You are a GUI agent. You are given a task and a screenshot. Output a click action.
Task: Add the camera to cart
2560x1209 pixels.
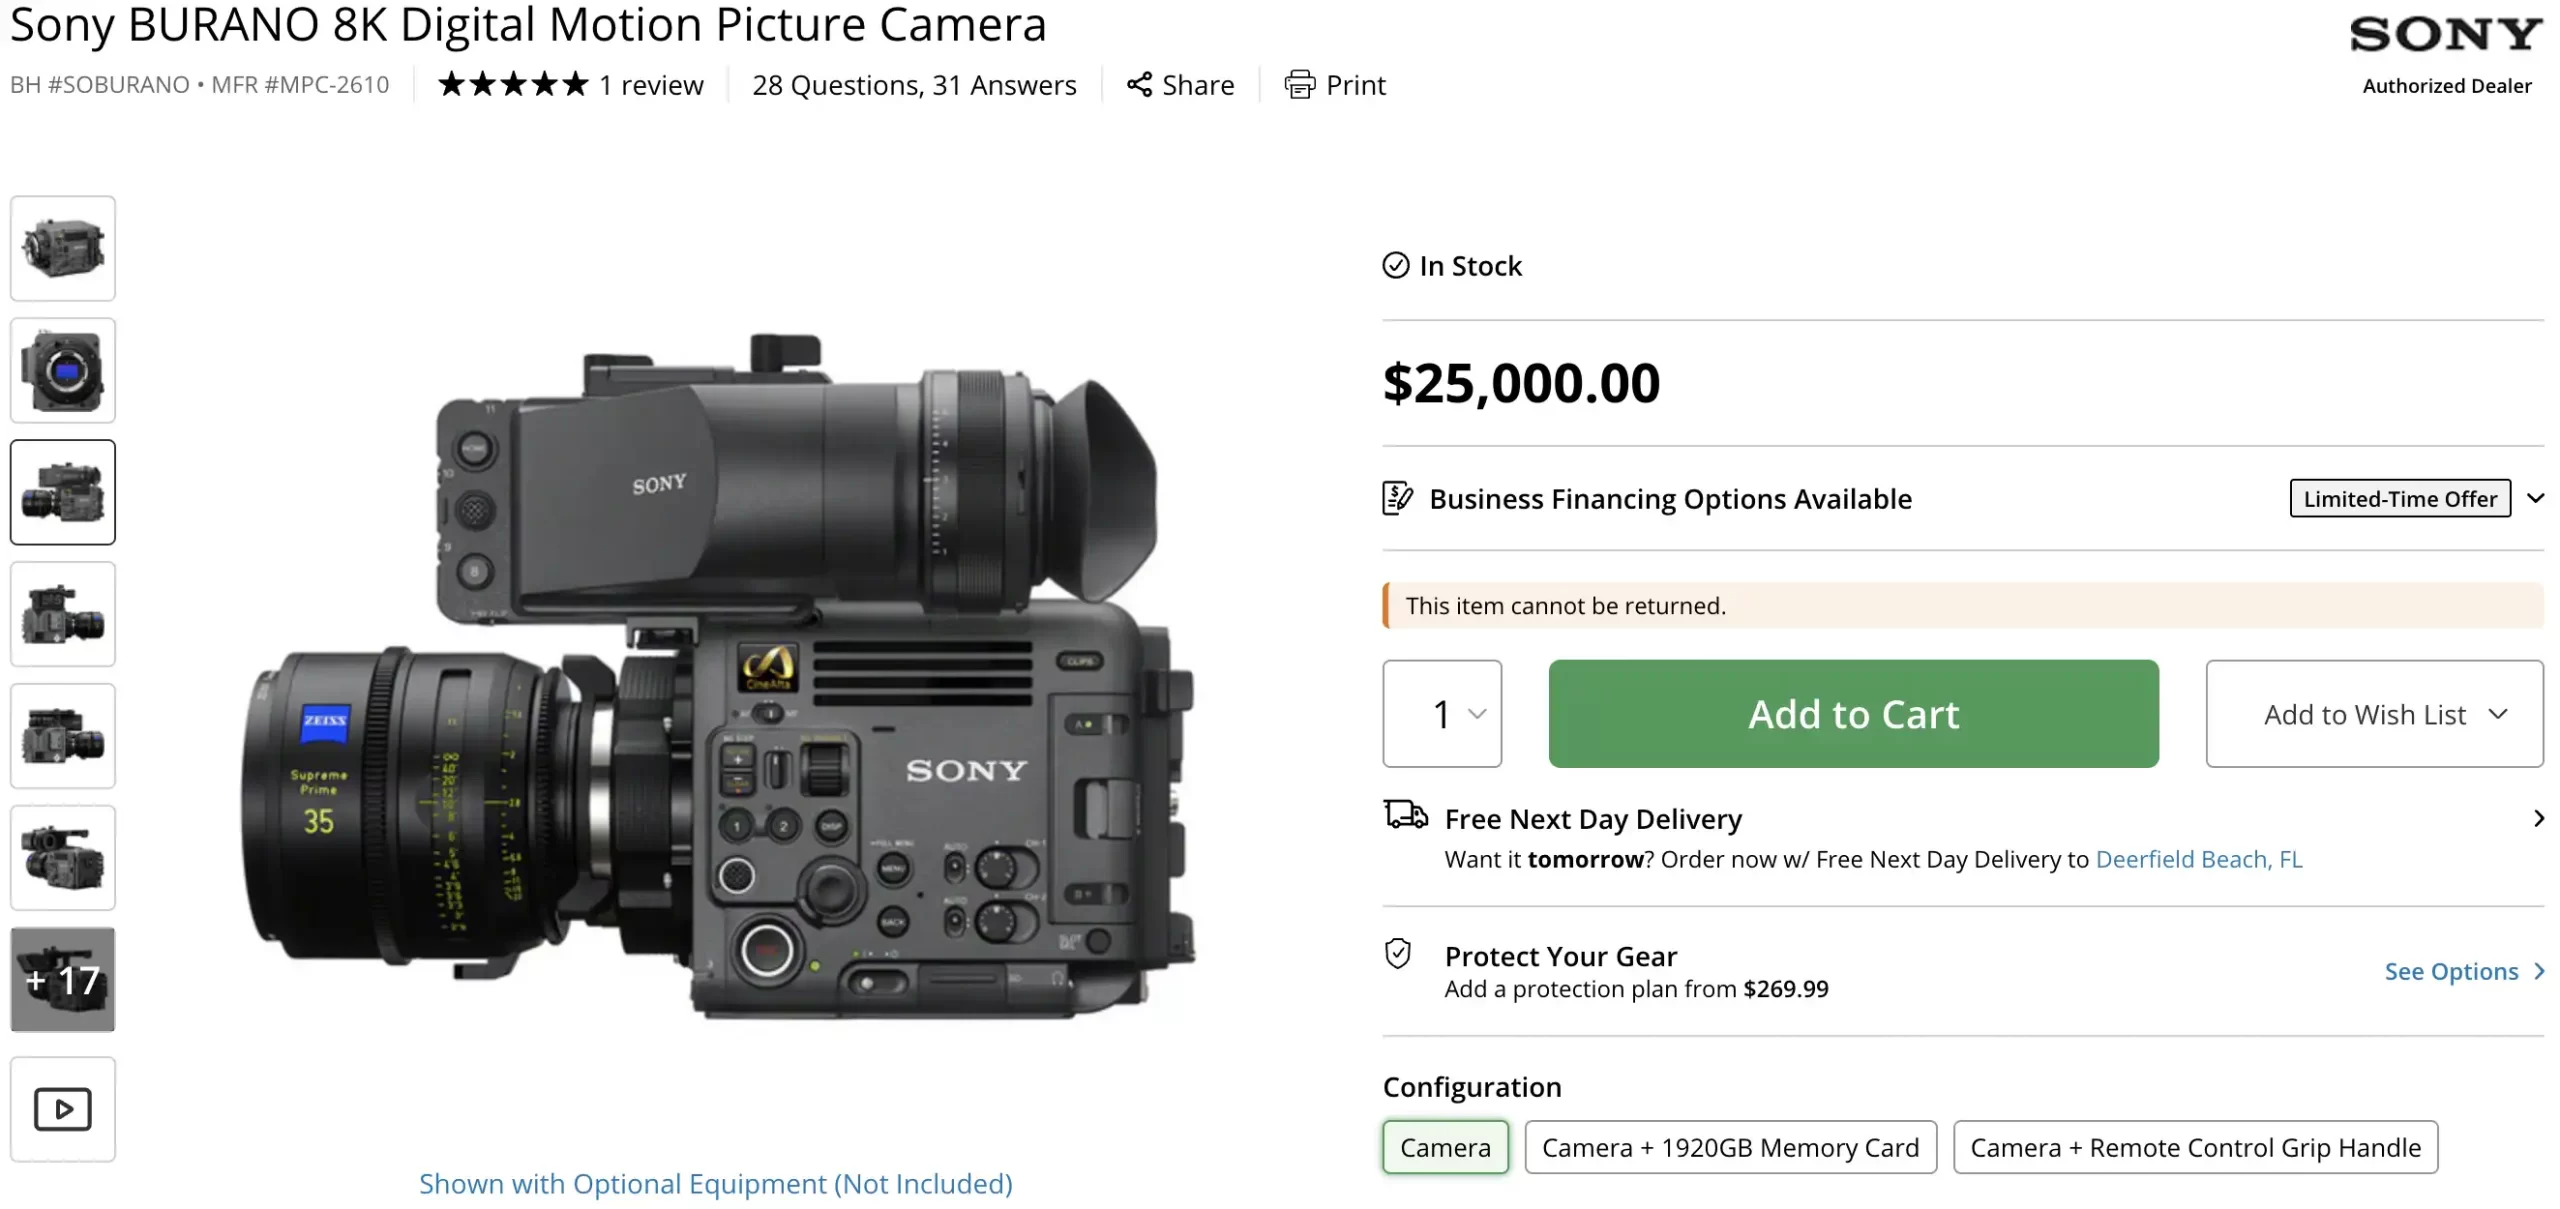click(x=1853, y=714)
